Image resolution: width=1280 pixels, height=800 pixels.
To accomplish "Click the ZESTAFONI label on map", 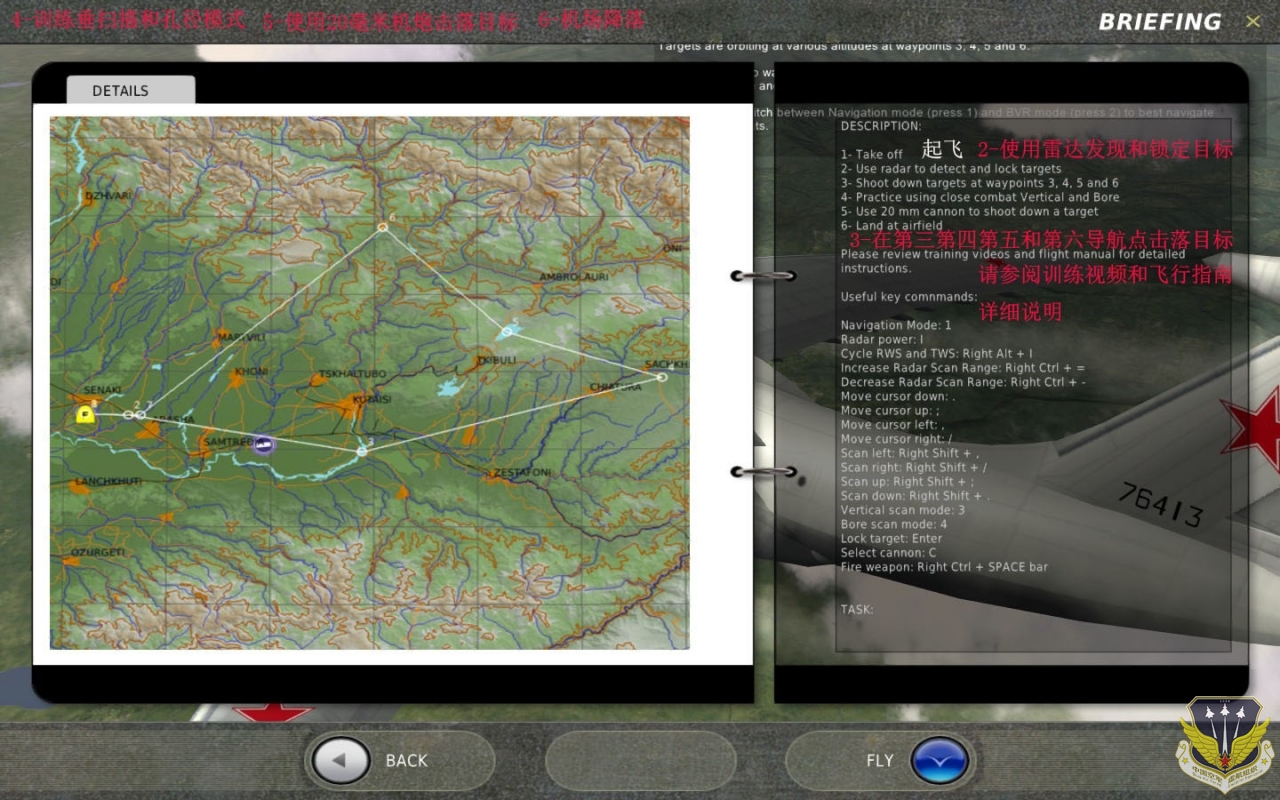I will coord(521,472).
